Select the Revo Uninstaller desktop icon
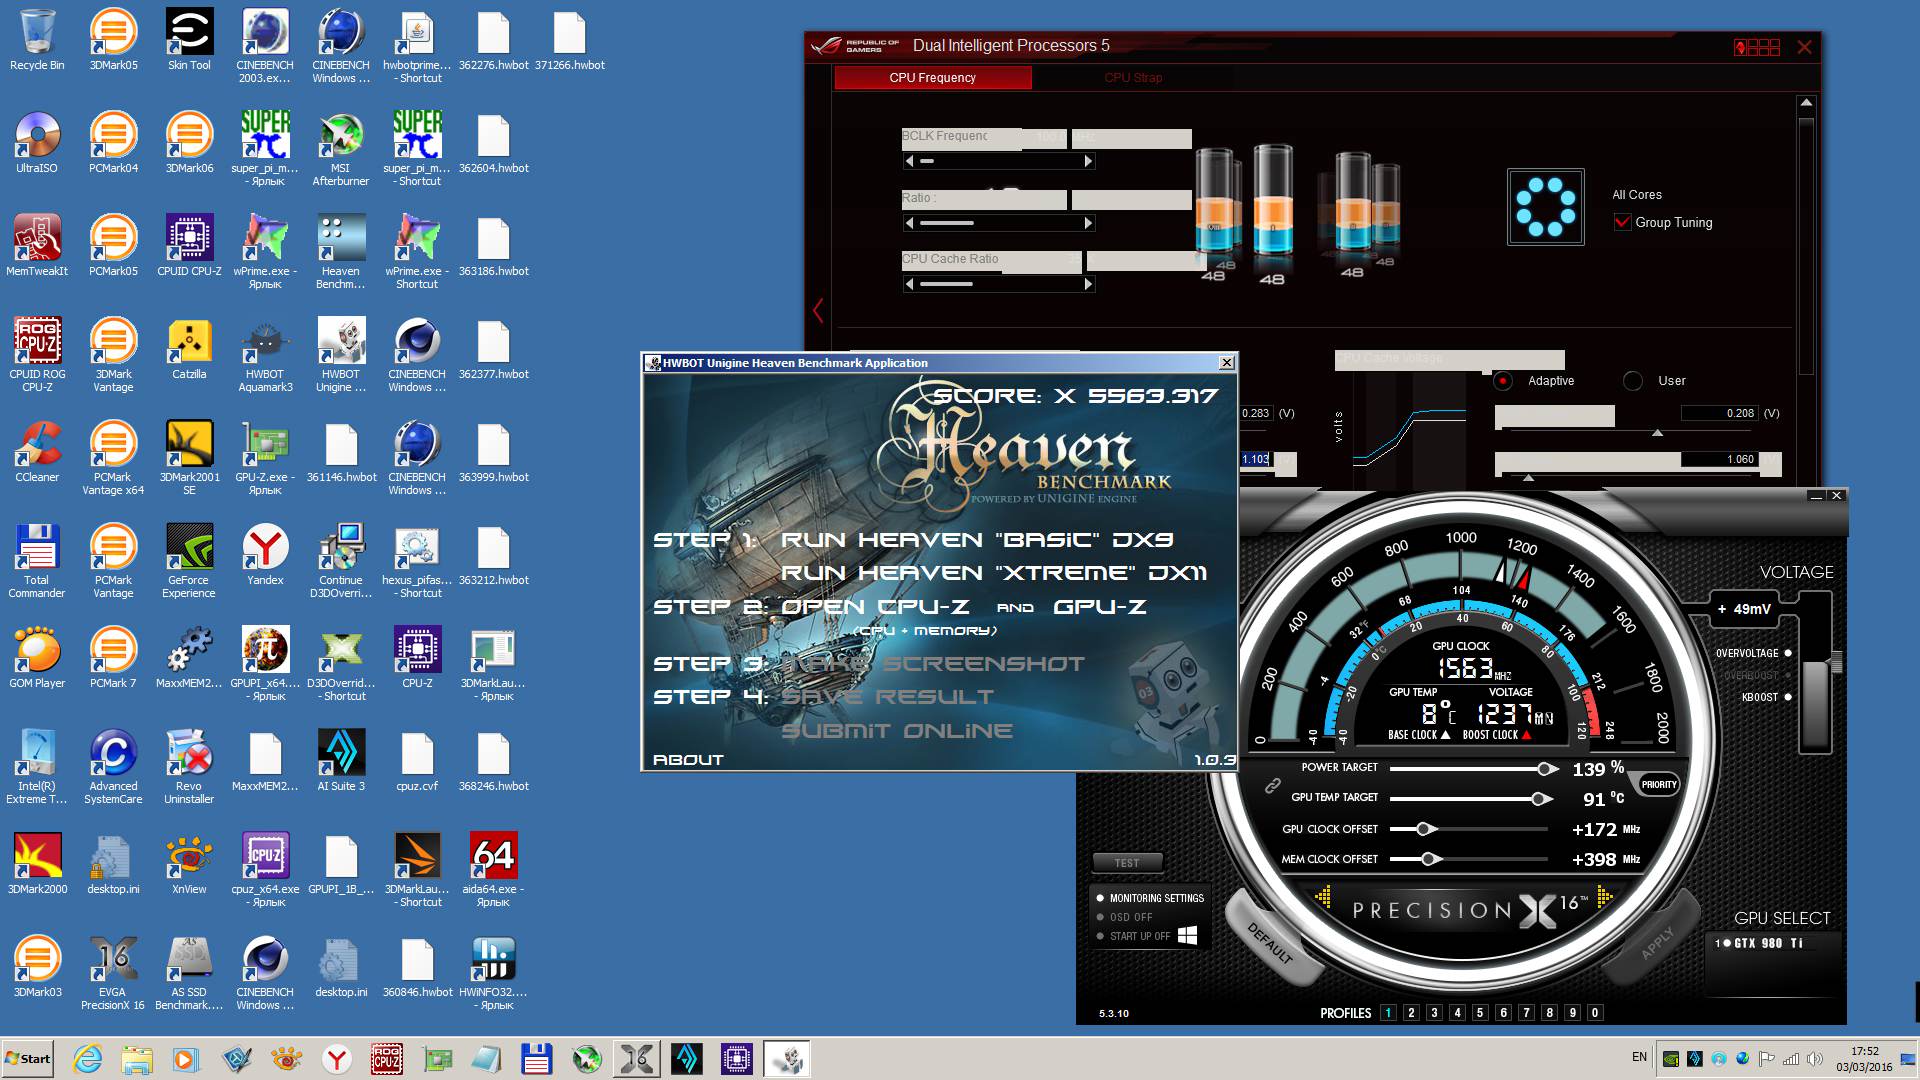 click(189, 767)
